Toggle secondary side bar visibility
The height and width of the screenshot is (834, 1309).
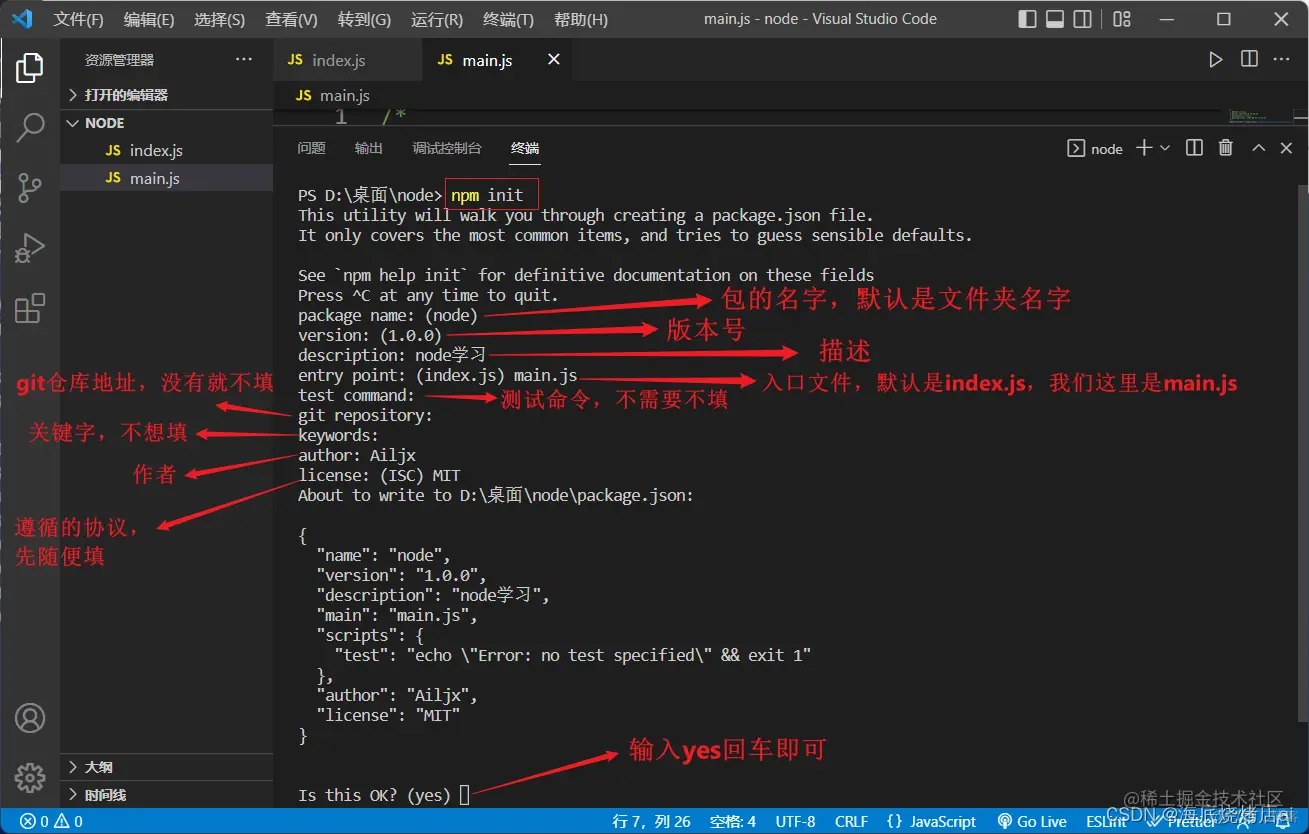[1082, 19]
